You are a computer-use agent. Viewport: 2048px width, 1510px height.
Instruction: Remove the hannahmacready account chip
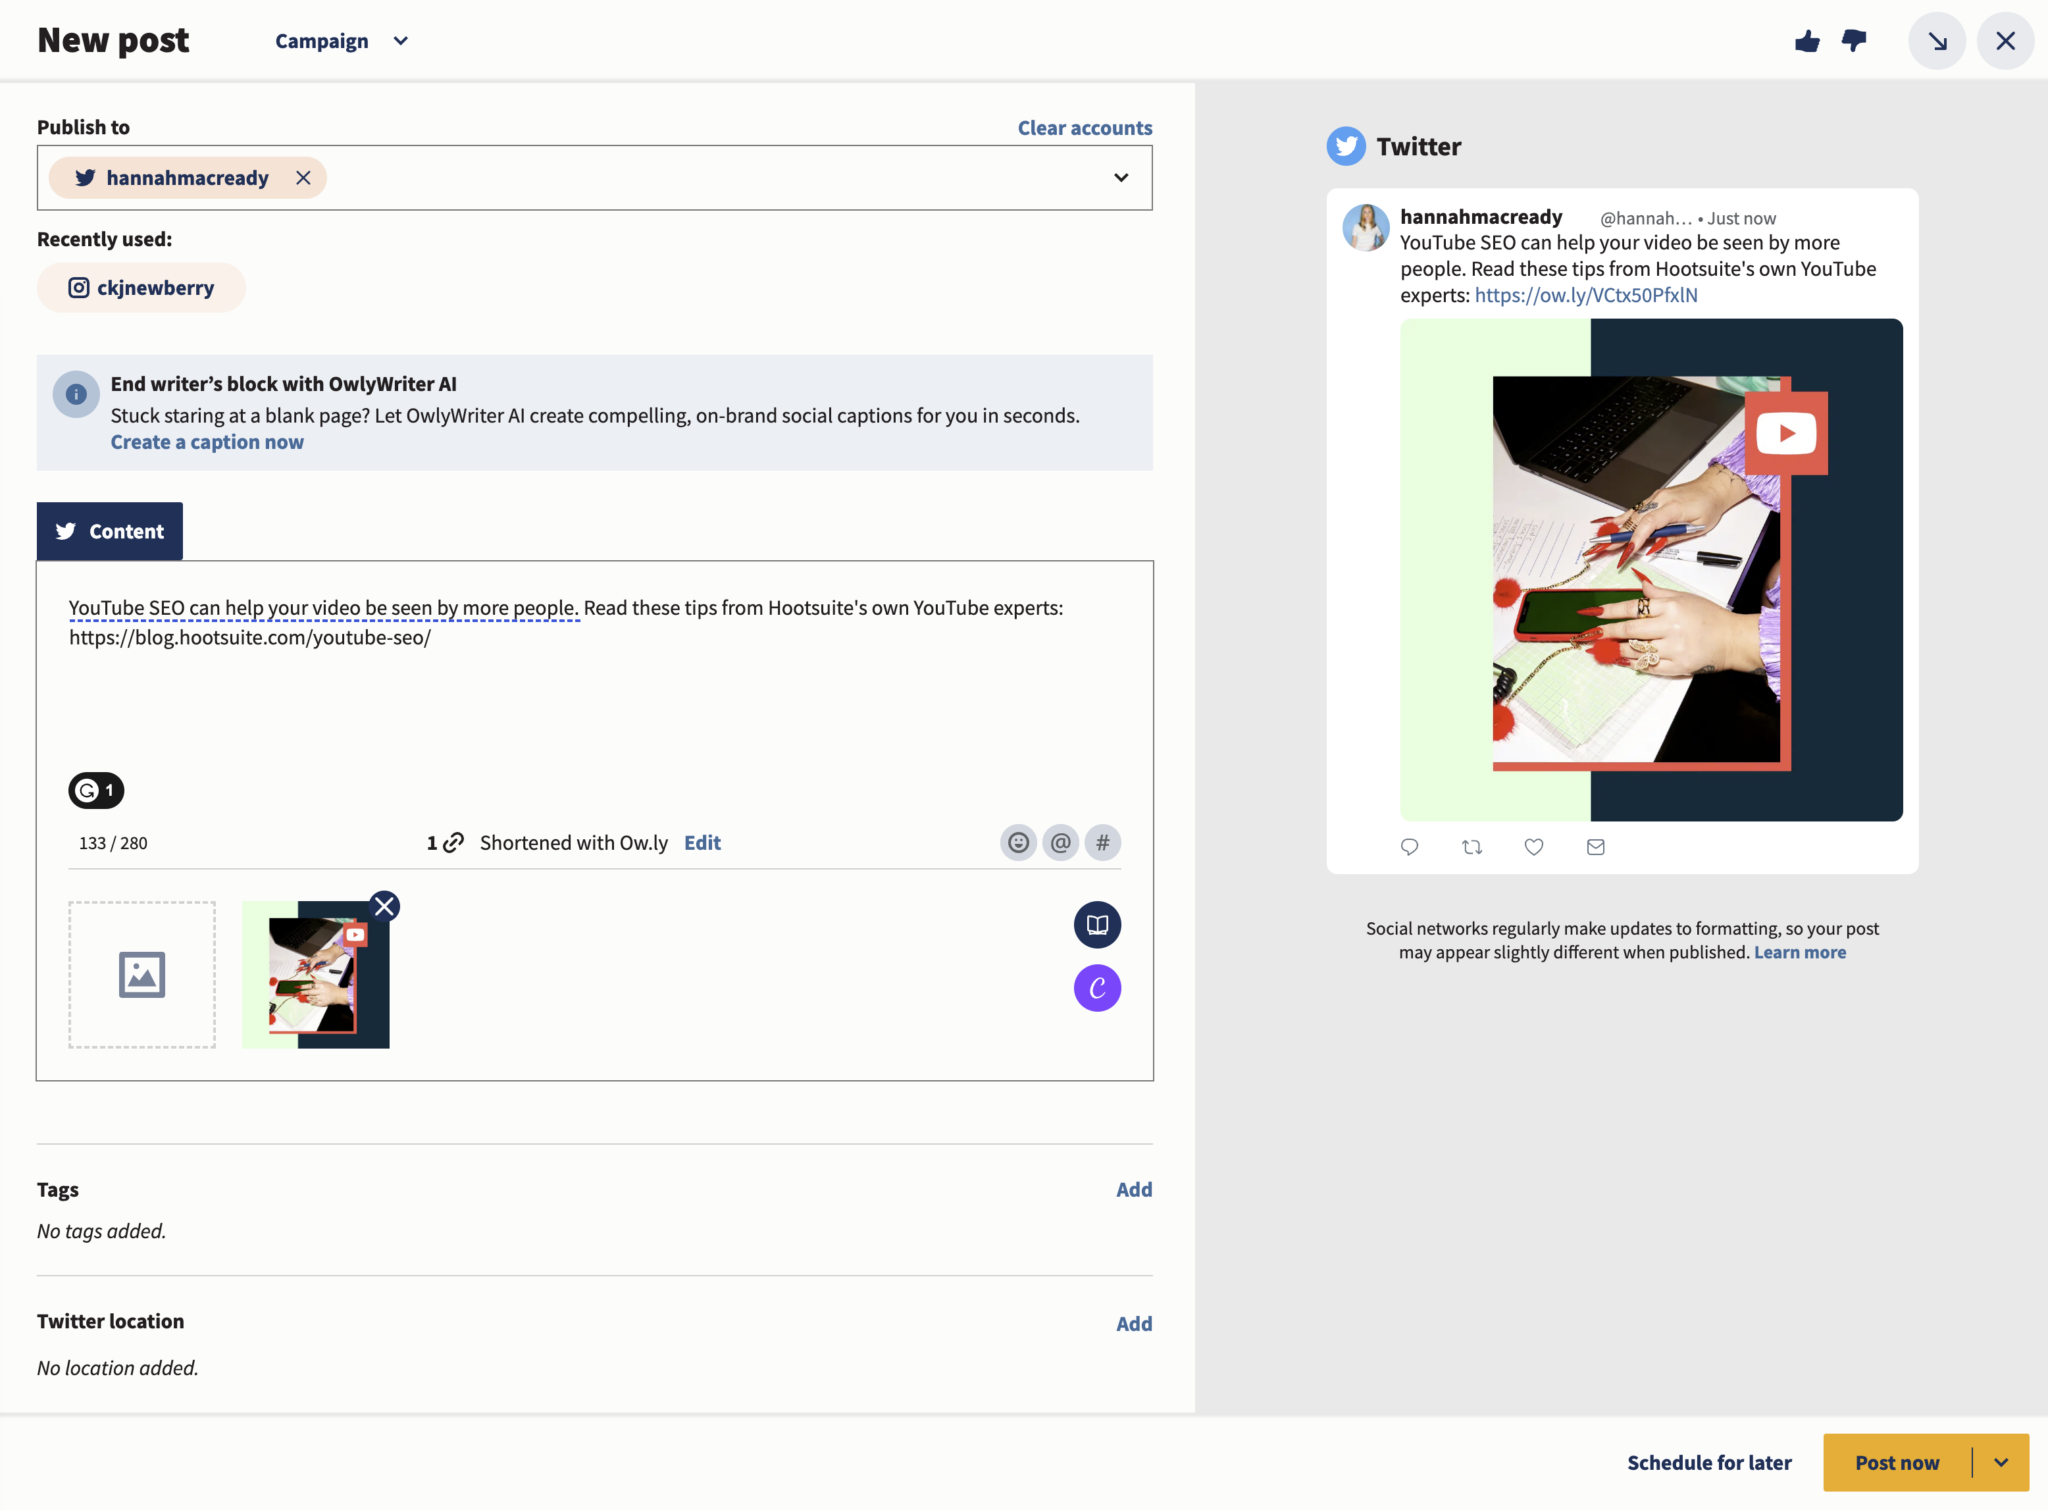tap(303, 178)
